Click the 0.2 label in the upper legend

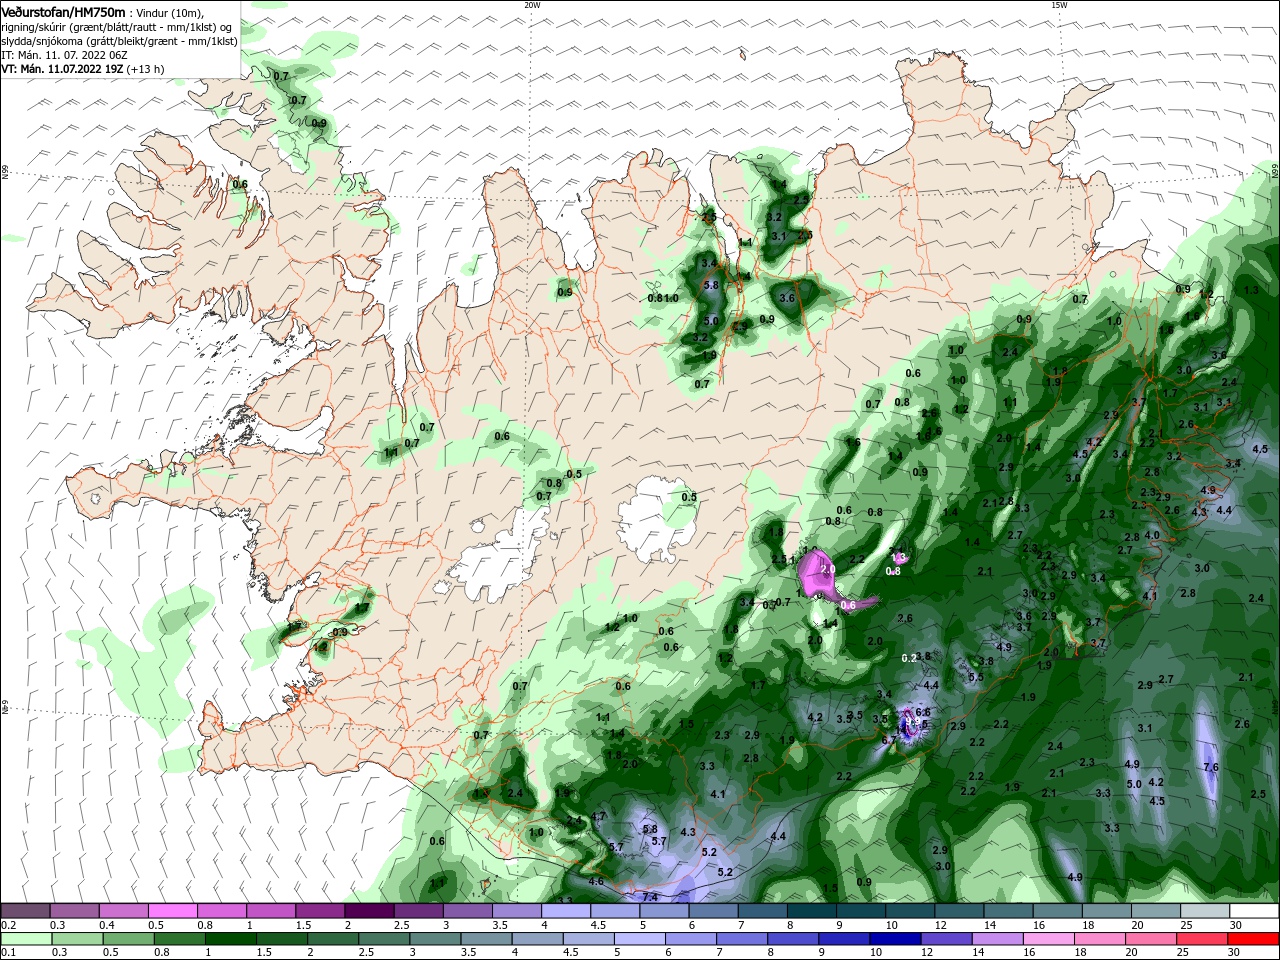tap(8, 925)
